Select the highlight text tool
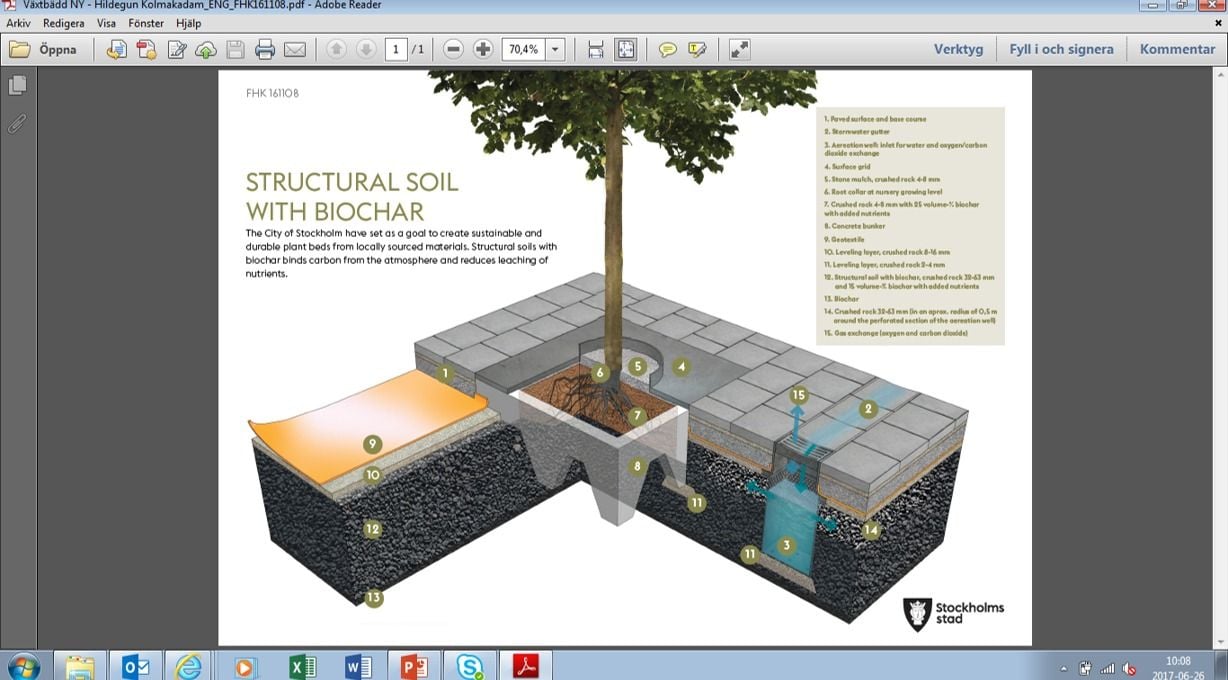This screenshot has width=1228, height=680. point(697,49)
